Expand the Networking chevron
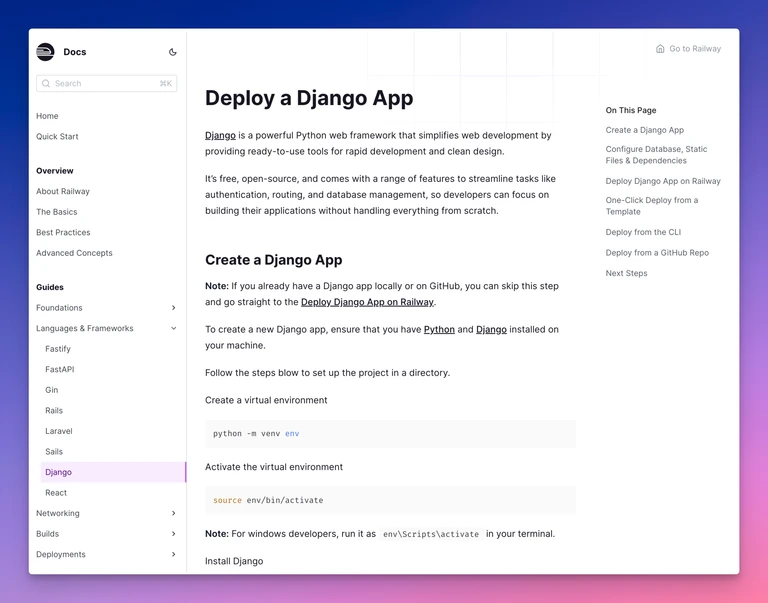The image size is (768, 603). 173,513
